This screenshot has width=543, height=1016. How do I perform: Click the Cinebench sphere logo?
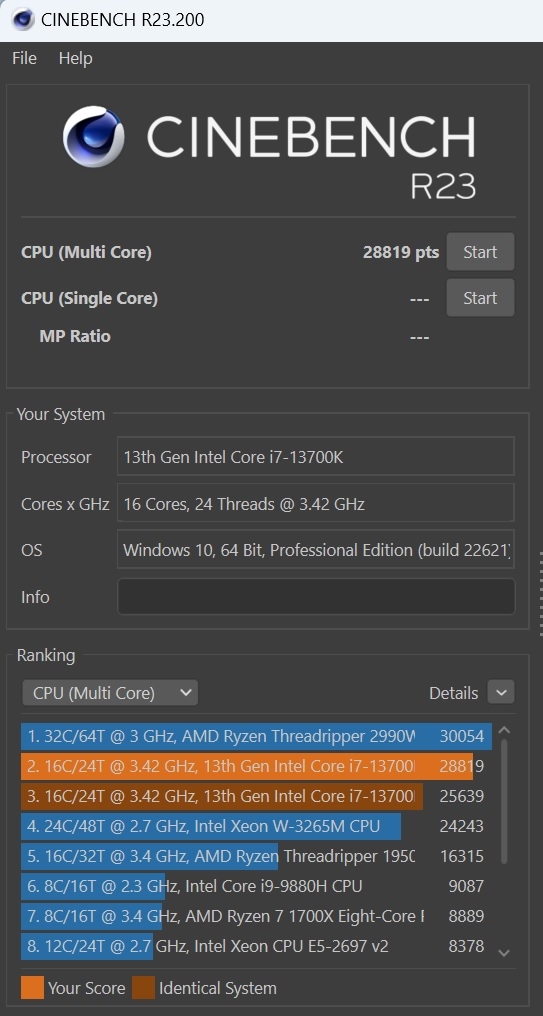pyautogui.click(x=93, y=137)
